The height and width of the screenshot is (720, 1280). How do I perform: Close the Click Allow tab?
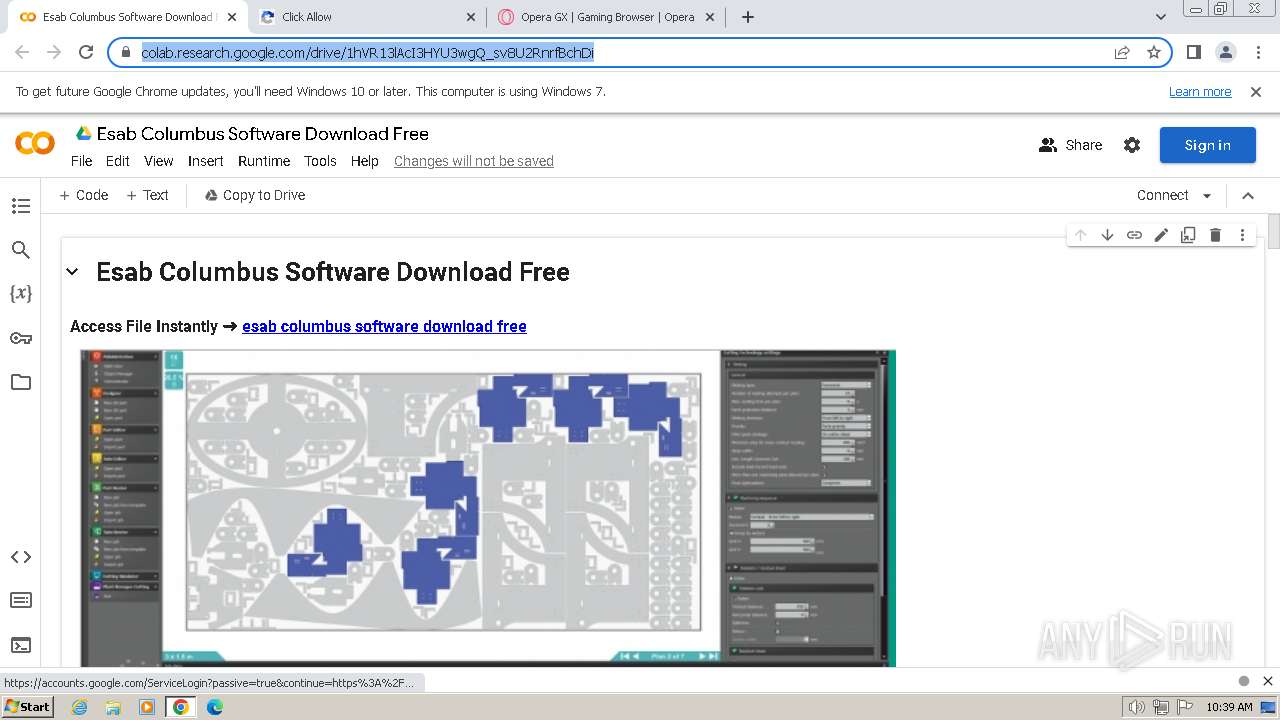(x=471, y=17)
